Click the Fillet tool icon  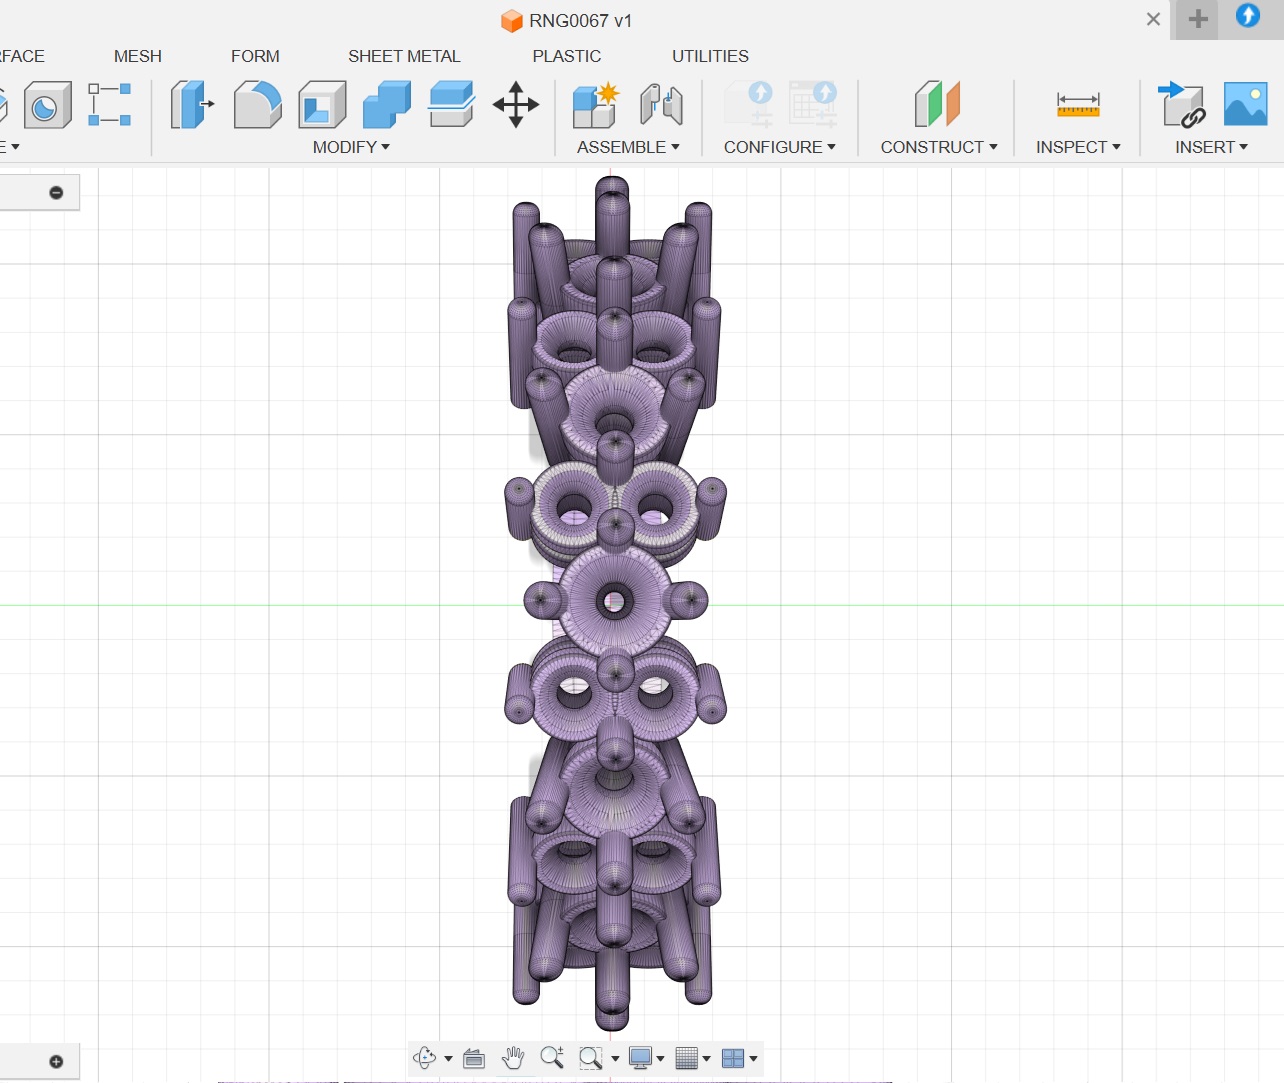(x=257, y=105)
